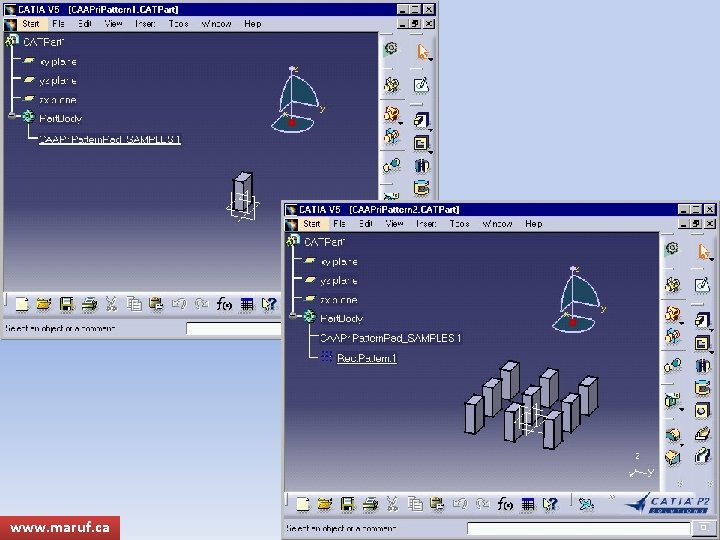
Task: Open File menu in CAAPriPattern2 window
Action: 339,224
